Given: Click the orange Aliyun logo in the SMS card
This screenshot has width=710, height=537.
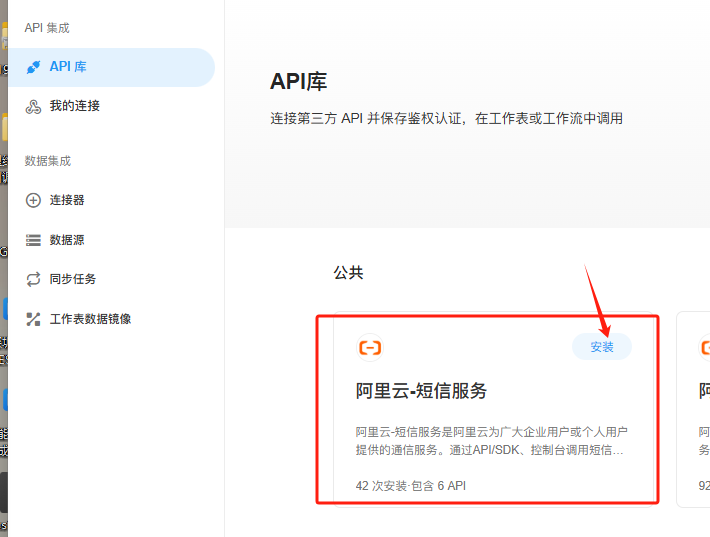Looking at the screenshot, I should click(370, 347).
